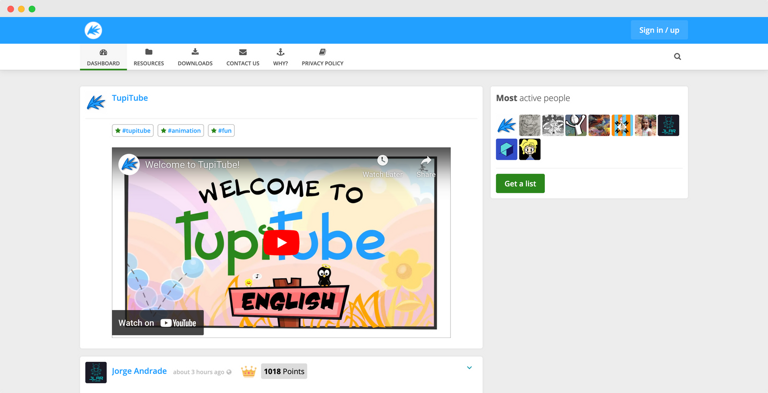
Task: Open the dark teal robot avatar in active people
Action: pos(669,125)
